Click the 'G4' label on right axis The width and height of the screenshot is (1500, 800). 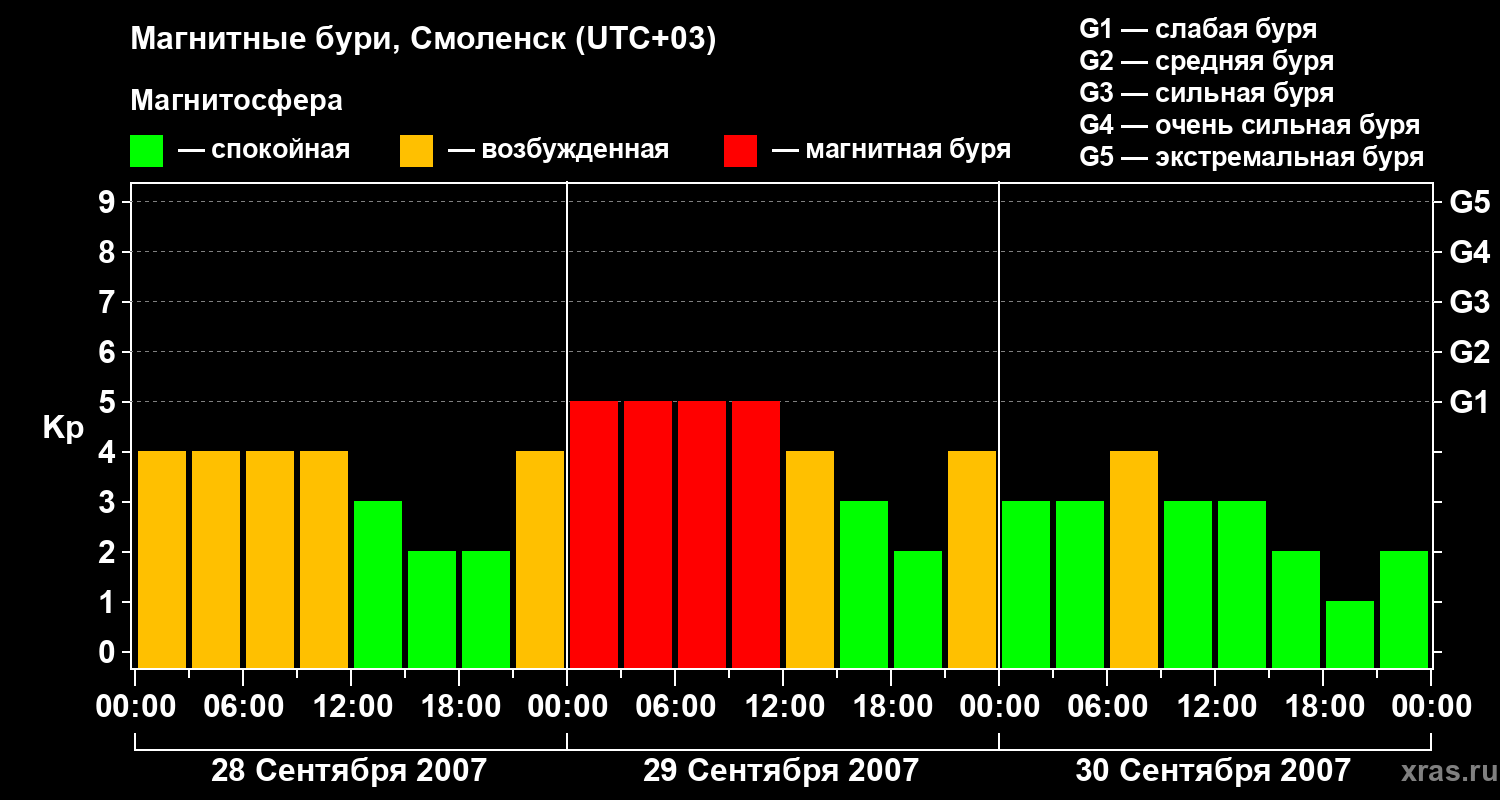coord(1469,253)
